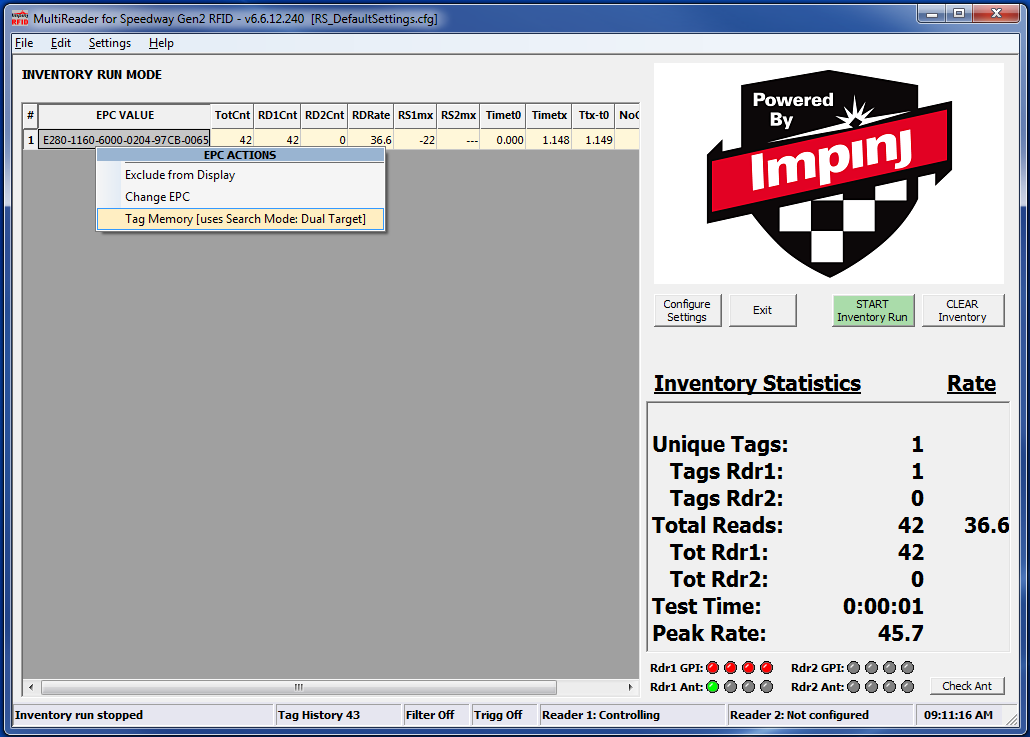Click Filter Off in the status bar
The width and height of the screenshot is (1030, 737).
(x=430, y=715)
